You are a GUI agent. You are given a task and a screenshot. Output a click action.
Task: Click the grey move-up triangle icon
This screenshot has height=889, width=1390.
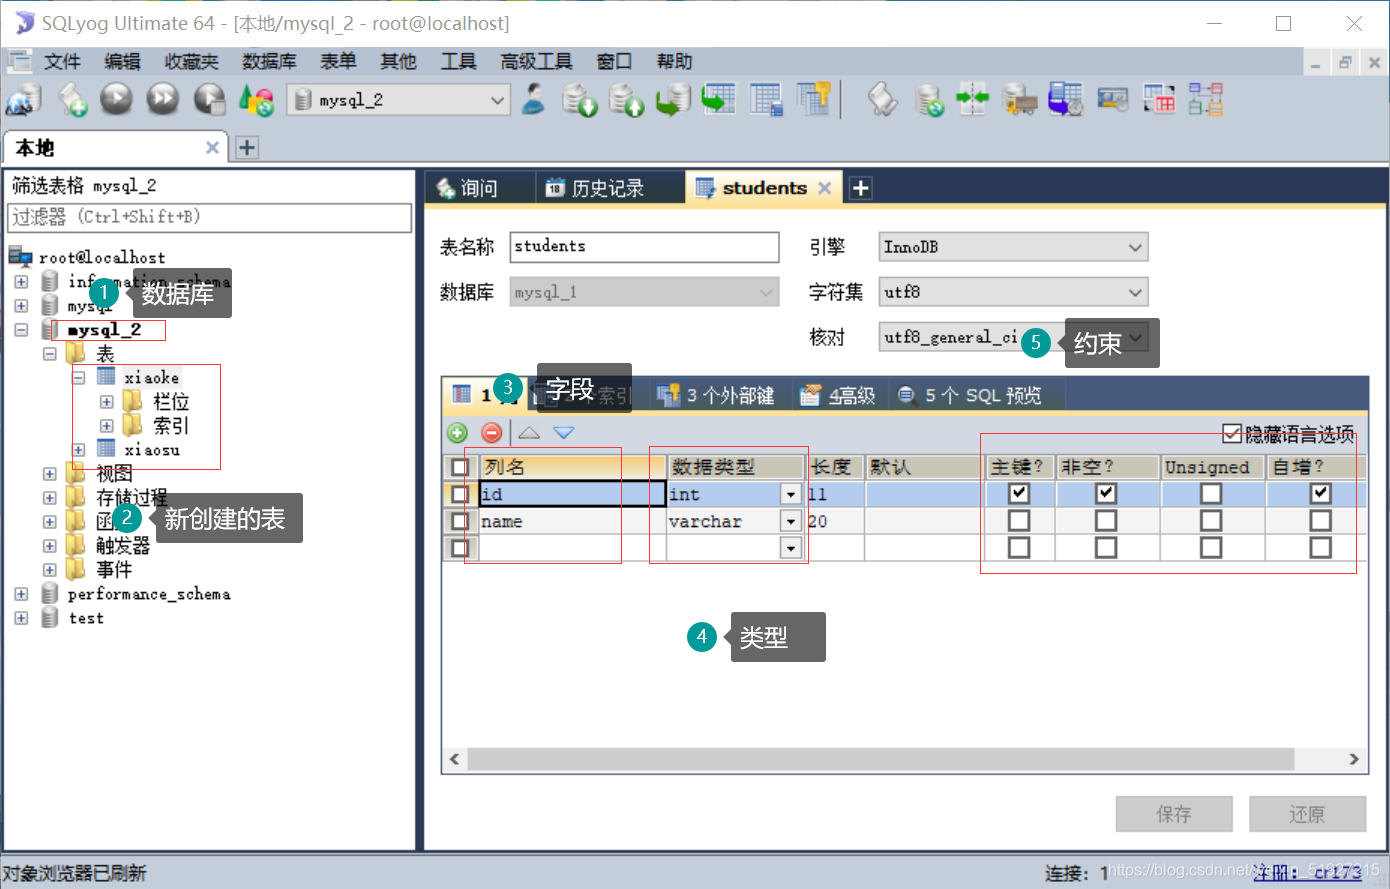pos(529,433)
